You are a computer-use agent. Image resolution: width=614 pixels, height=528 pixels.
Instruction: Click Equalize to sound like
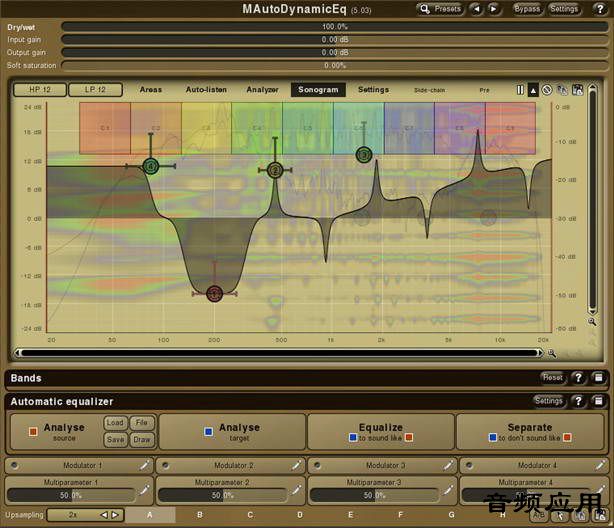381,432
